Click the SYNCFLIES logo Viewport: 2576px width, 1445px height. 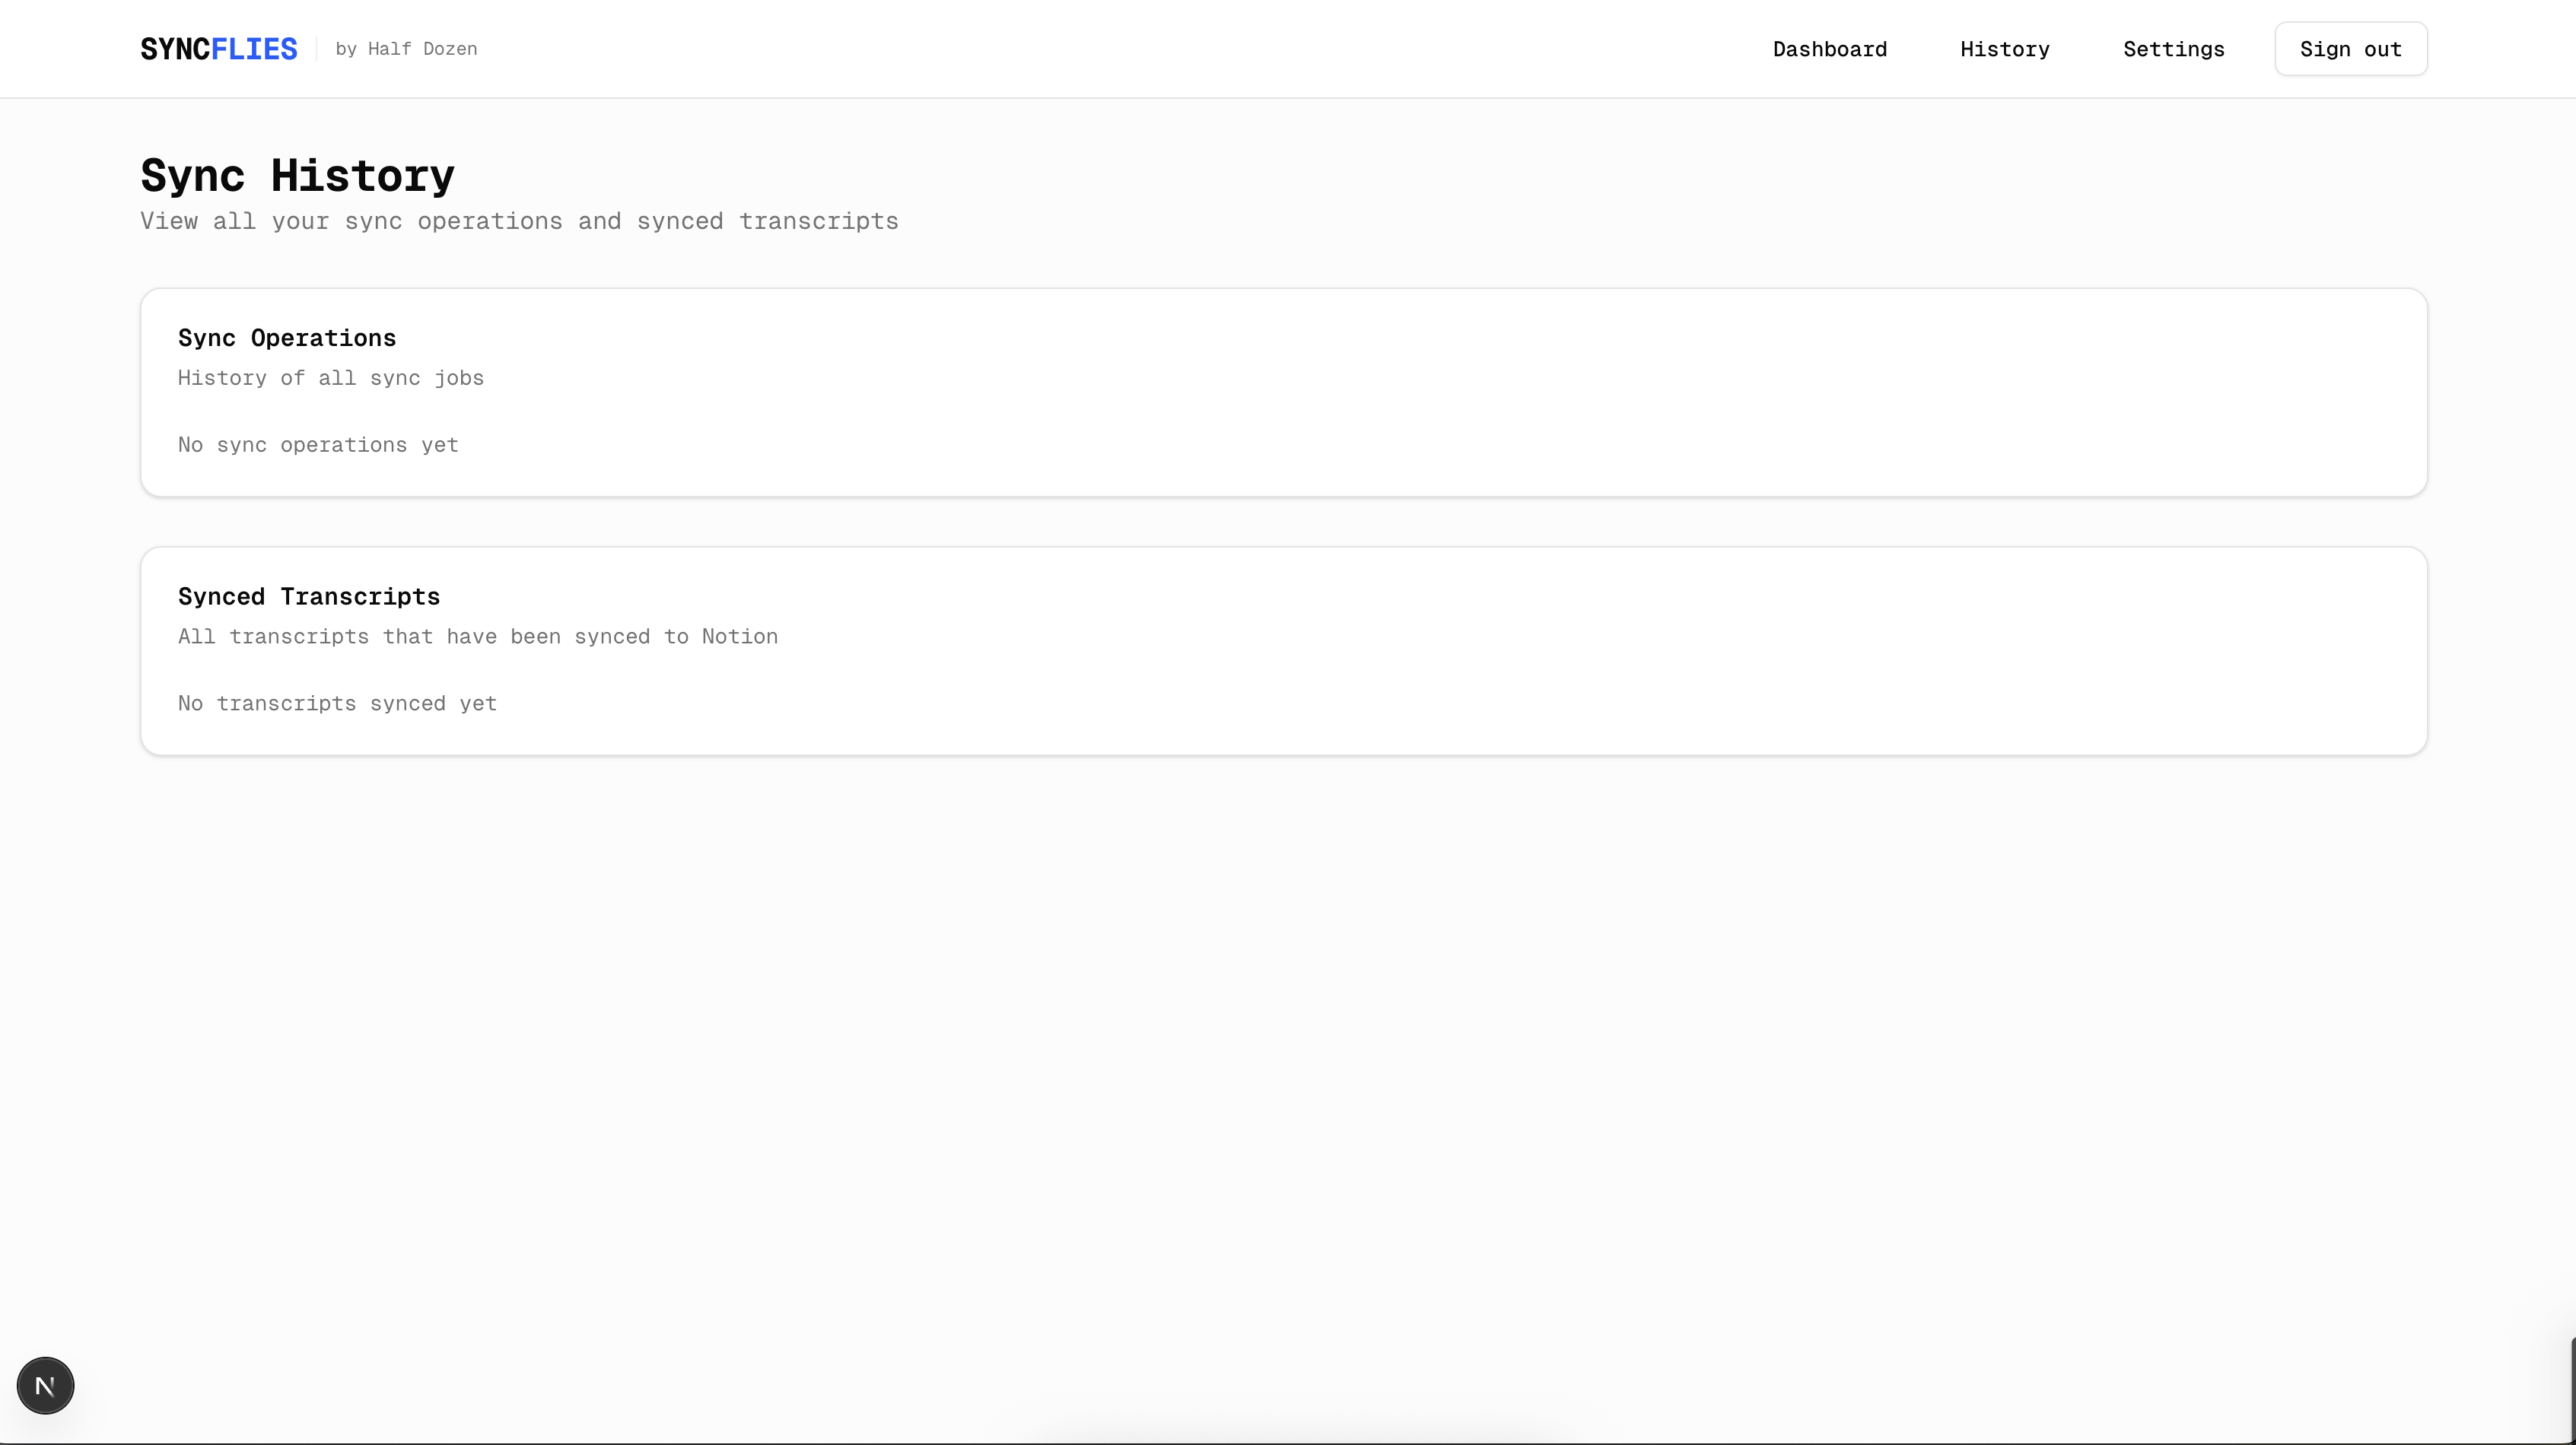218,49
